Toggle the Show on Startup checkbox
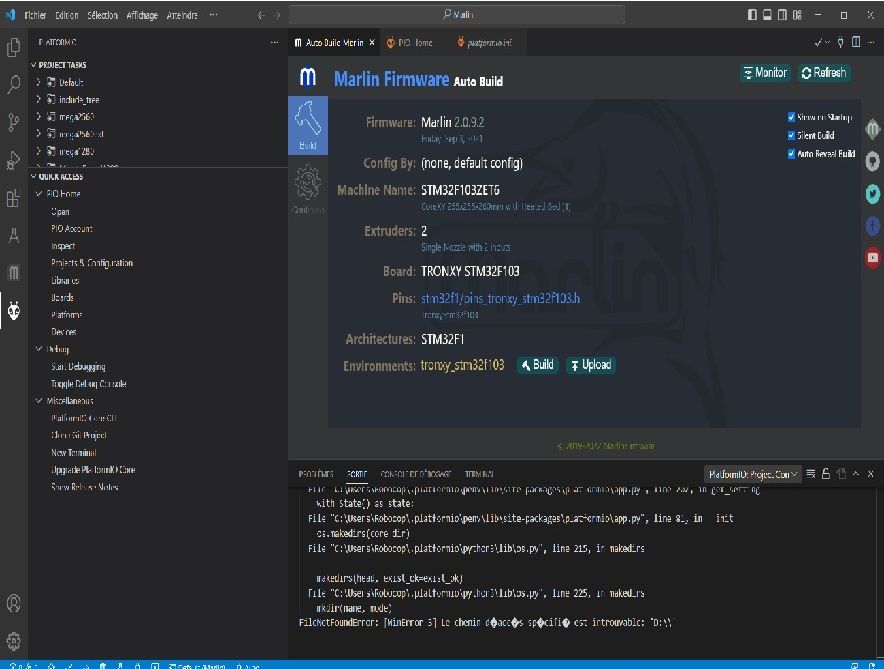This screenshot has width=884, height=669. (x=791, y=117)
